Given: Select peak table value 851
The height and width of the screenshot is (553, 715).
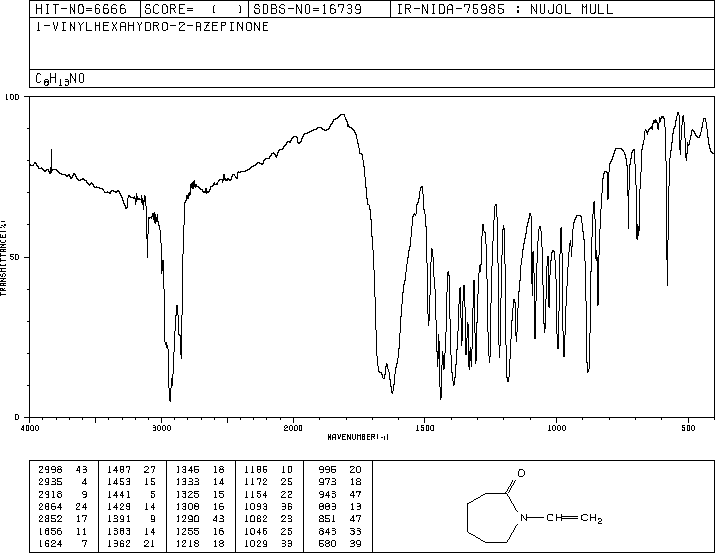Looking at the screenshot, I should 327,519.
